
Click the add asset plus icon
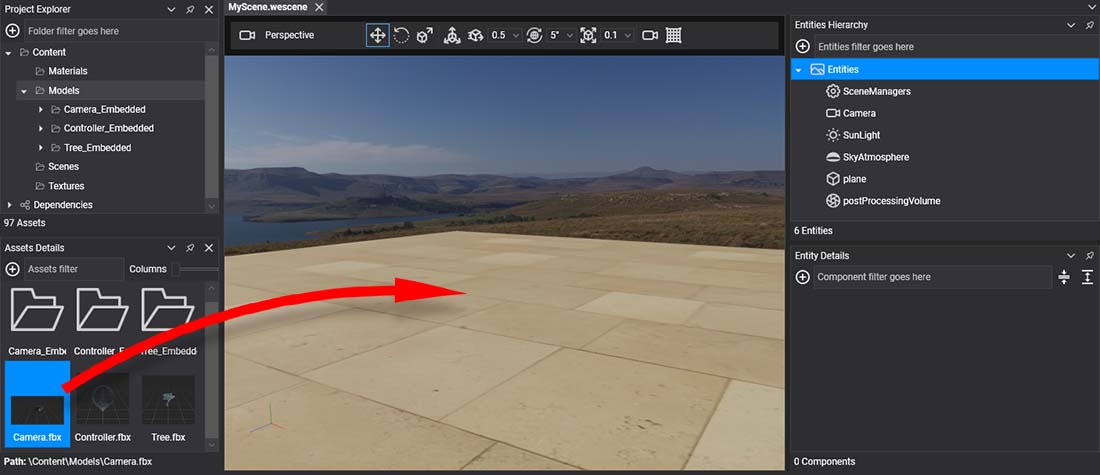(x=12, y=269)
